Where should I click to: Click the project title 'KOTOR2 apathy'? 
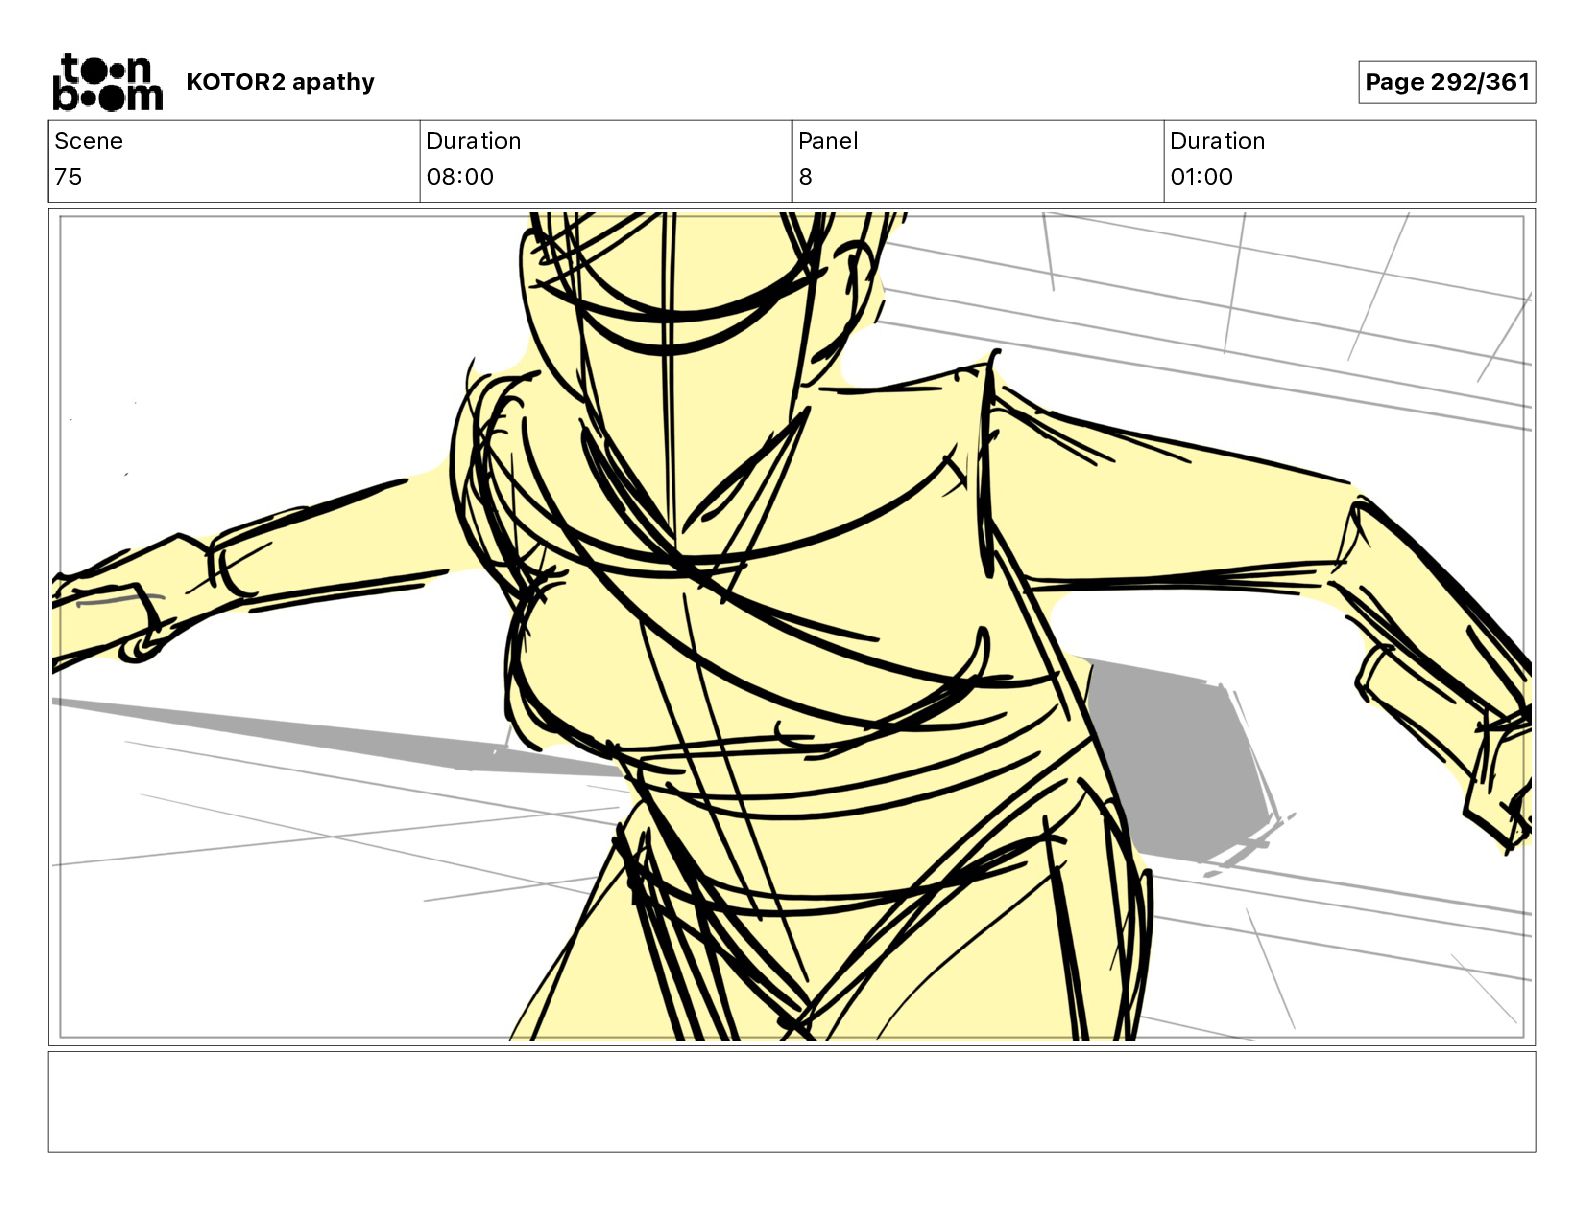[x=280, y=82]
